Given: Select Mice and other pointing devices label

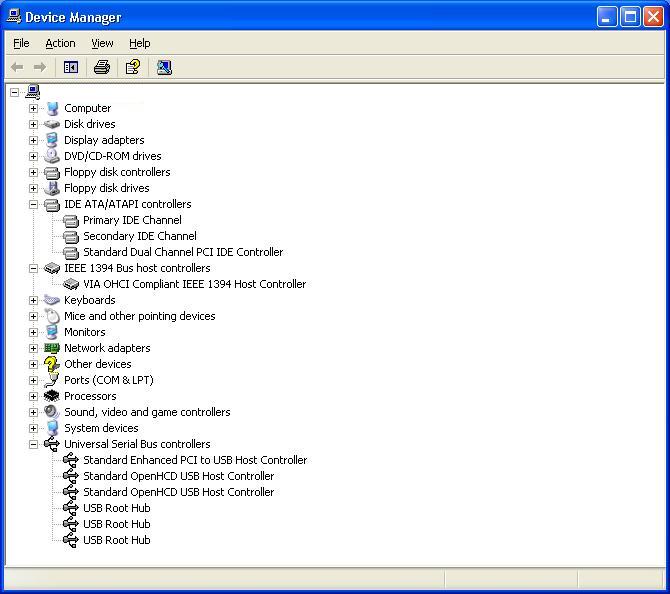Looking at the screenshot, I should [x=140, y=316].
